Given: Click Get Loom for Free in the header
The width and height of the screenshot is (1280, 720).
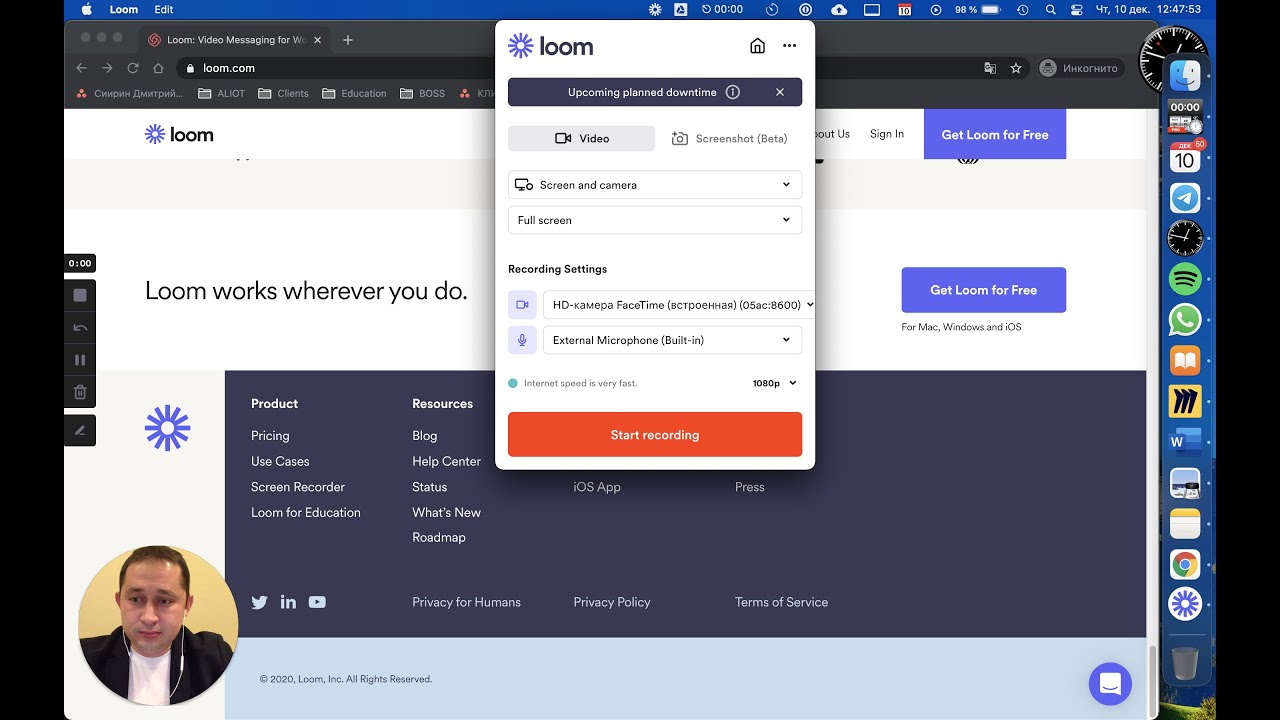Looking at the screenshot, I should 995,135.
